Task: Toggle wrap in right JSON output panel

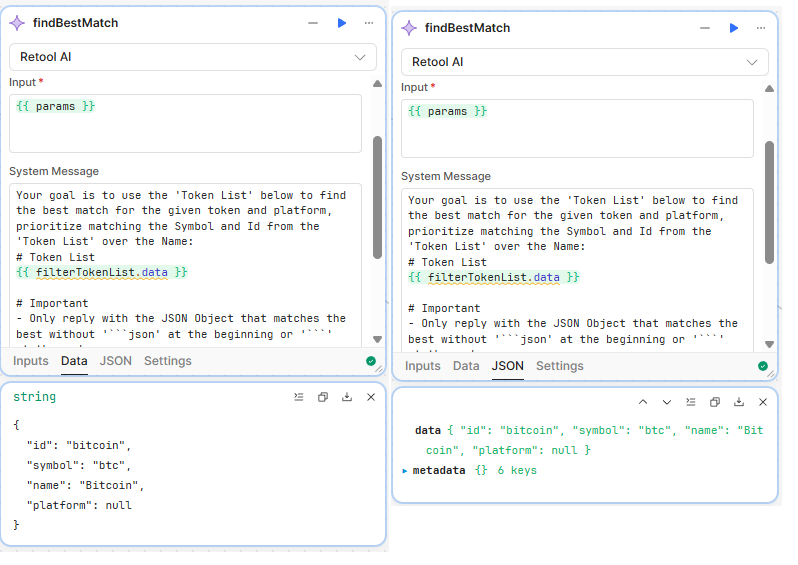Action: 691,402
